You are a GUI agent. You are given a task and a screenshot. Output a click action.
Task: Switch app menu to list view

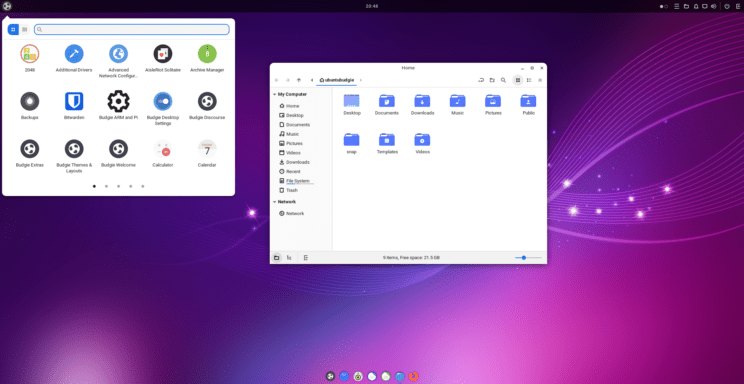point(25,29)
